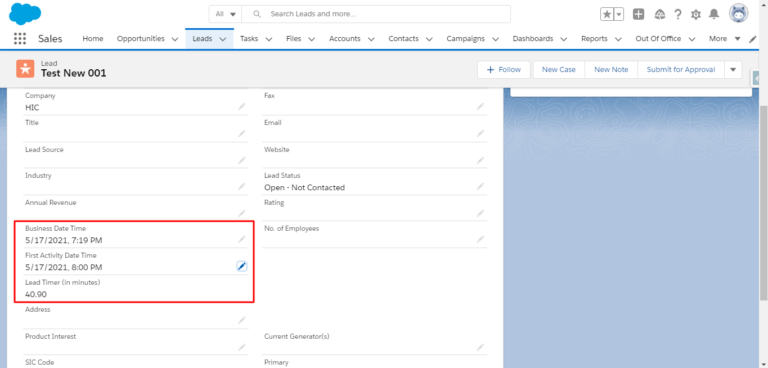Click the Search Leads and more field
The width and height of the screenshot is (768, 368).
376,14
